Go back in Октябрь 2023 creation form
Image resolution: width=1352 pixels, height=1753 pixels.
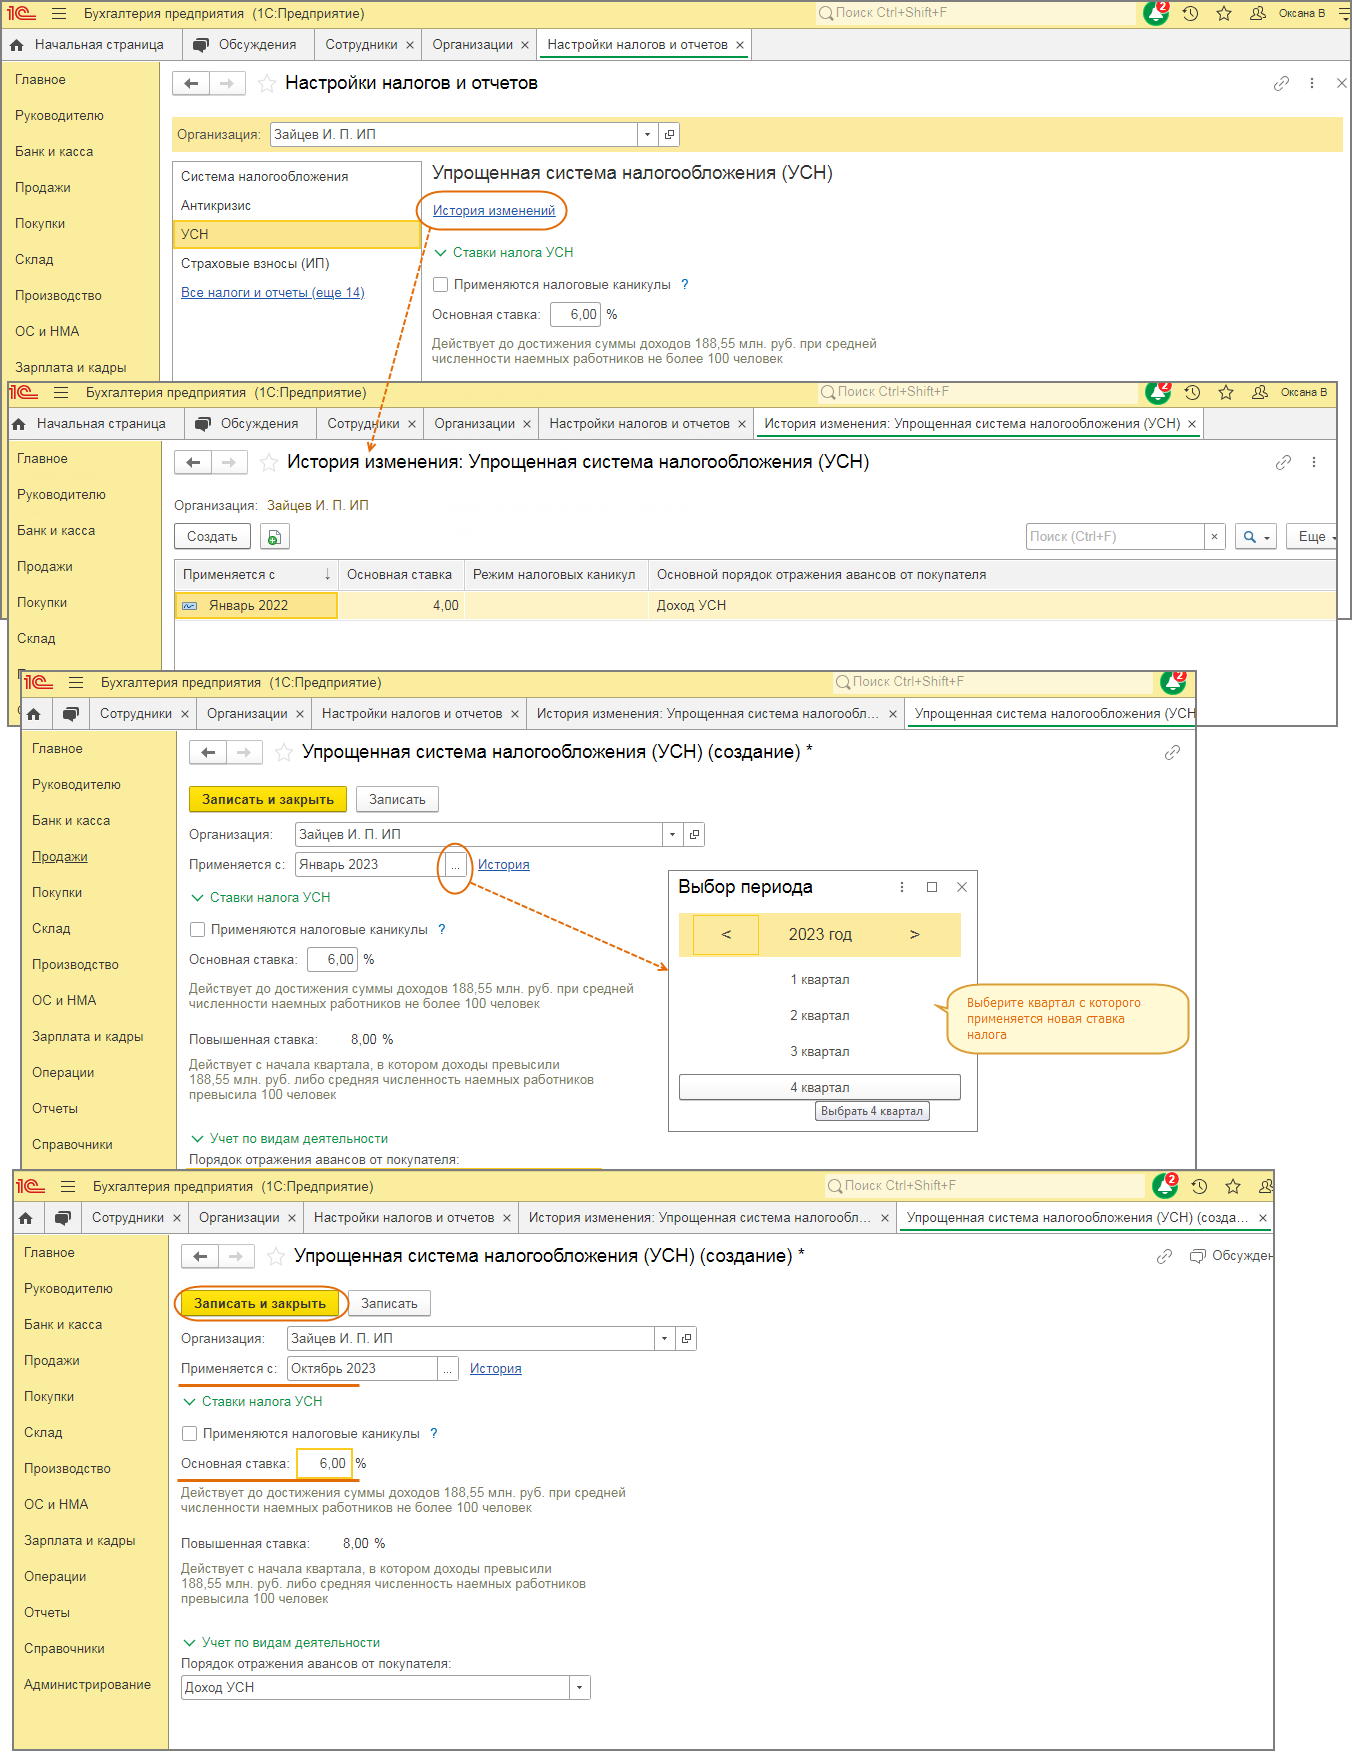tap(200, 1257)
